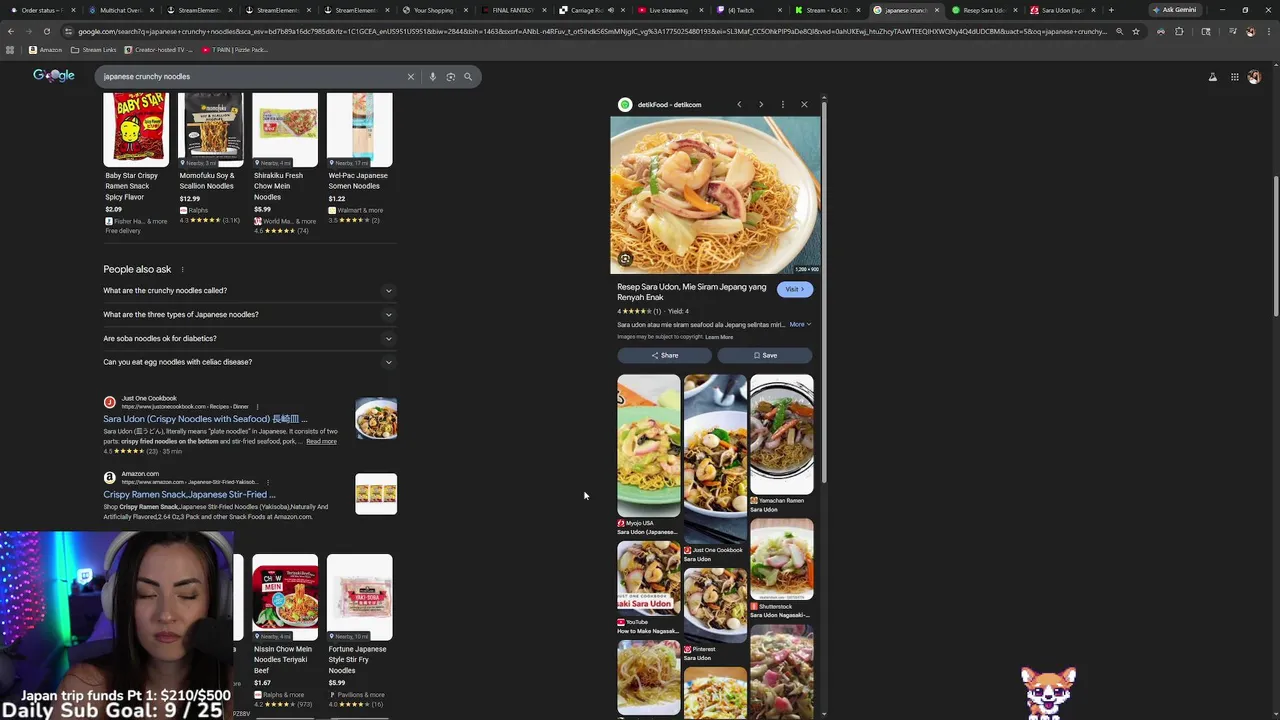Click the browser address bar URL

[590, 31]
